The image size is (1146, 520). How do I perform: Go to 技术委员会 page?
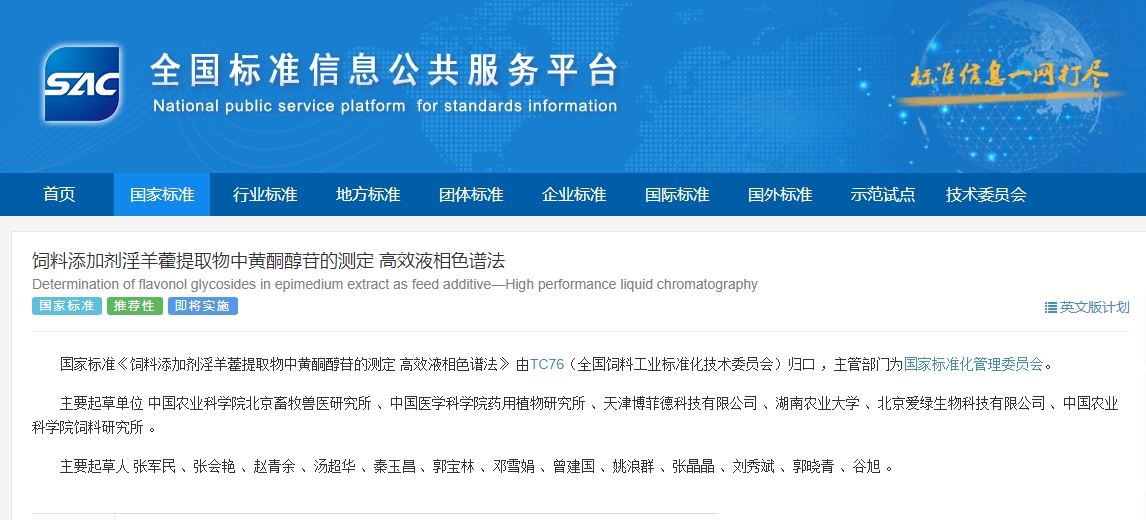click(986, 195)
